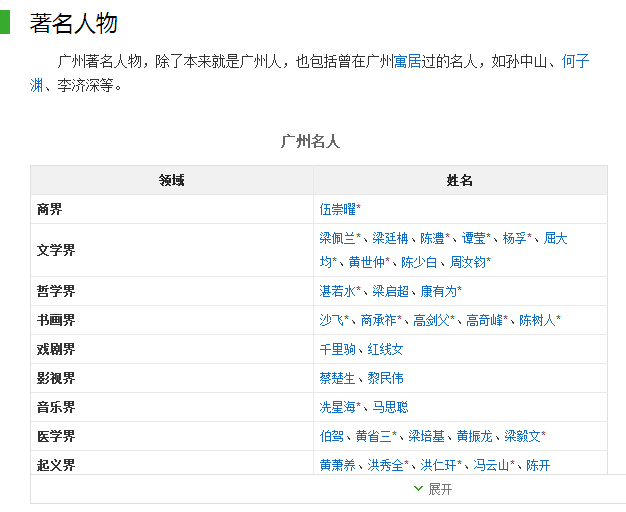This screenshot has height=512, width=626.
Task: Open the 何子渊 link
Action: 309,73
